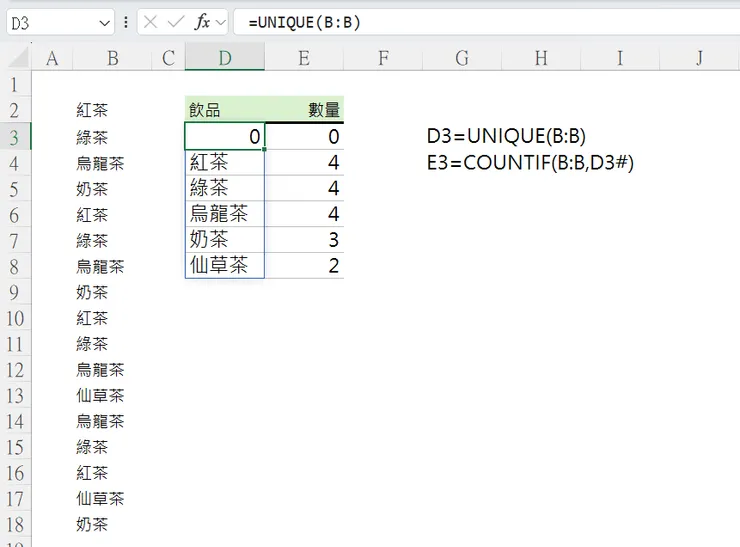
Task: Click the Enter checkmark icon in formula bar
Action: point(176,22)
